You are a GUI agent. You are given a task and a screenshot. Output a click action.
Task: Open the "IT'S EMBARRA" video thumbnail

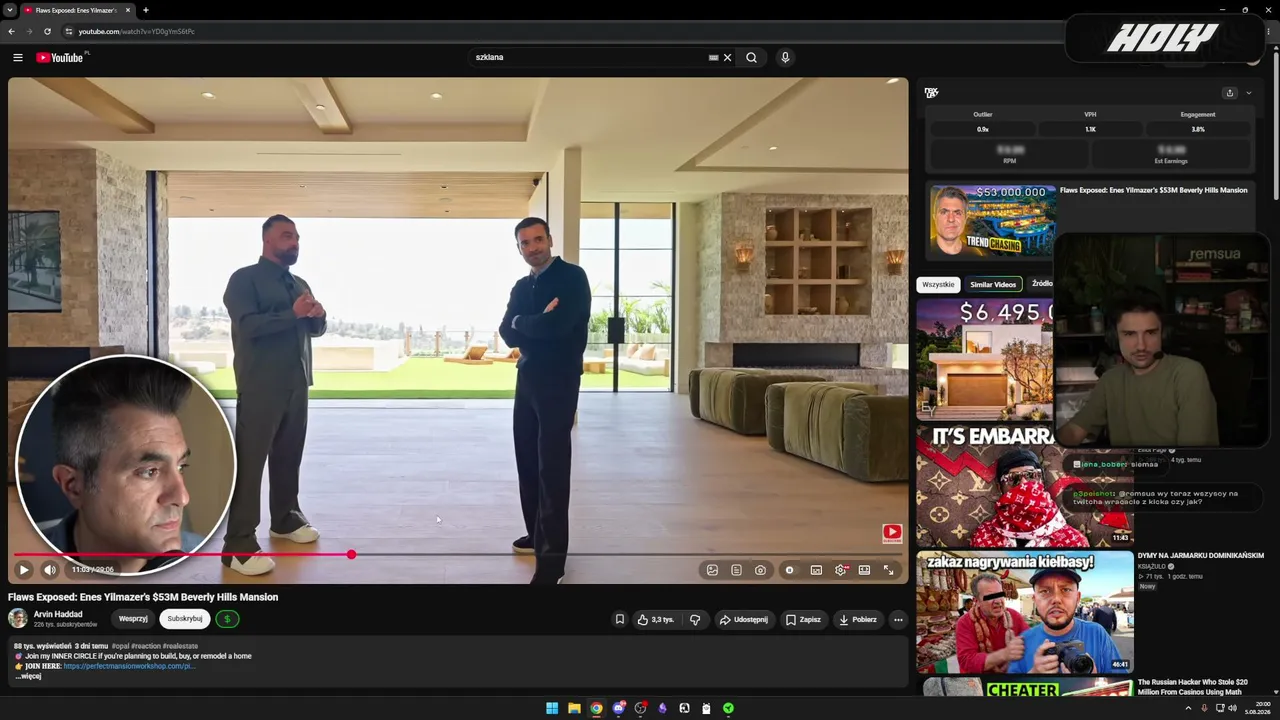pyautogui.click(x=1024, y=486)
